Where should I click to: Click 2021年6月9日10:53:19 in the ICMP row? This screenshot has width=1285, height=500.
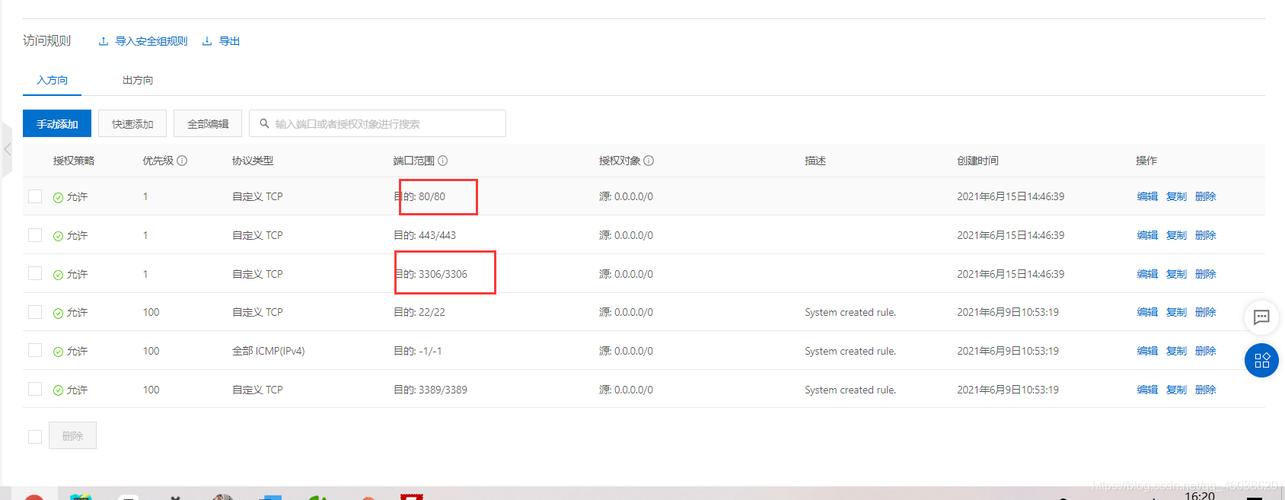[1010, 352]
